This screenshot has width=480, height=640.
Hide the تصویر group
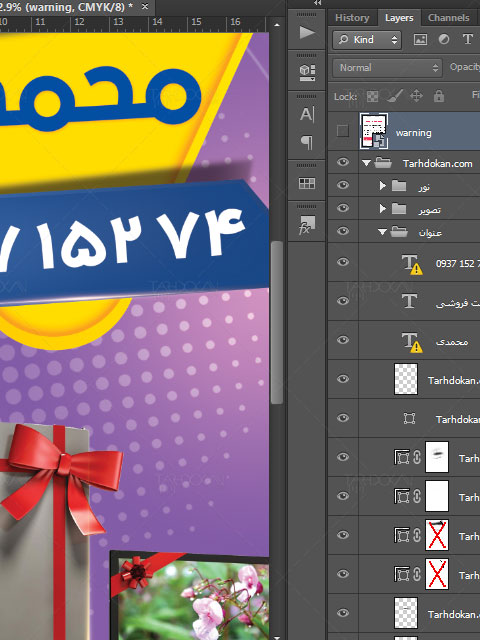coord(343,208)
